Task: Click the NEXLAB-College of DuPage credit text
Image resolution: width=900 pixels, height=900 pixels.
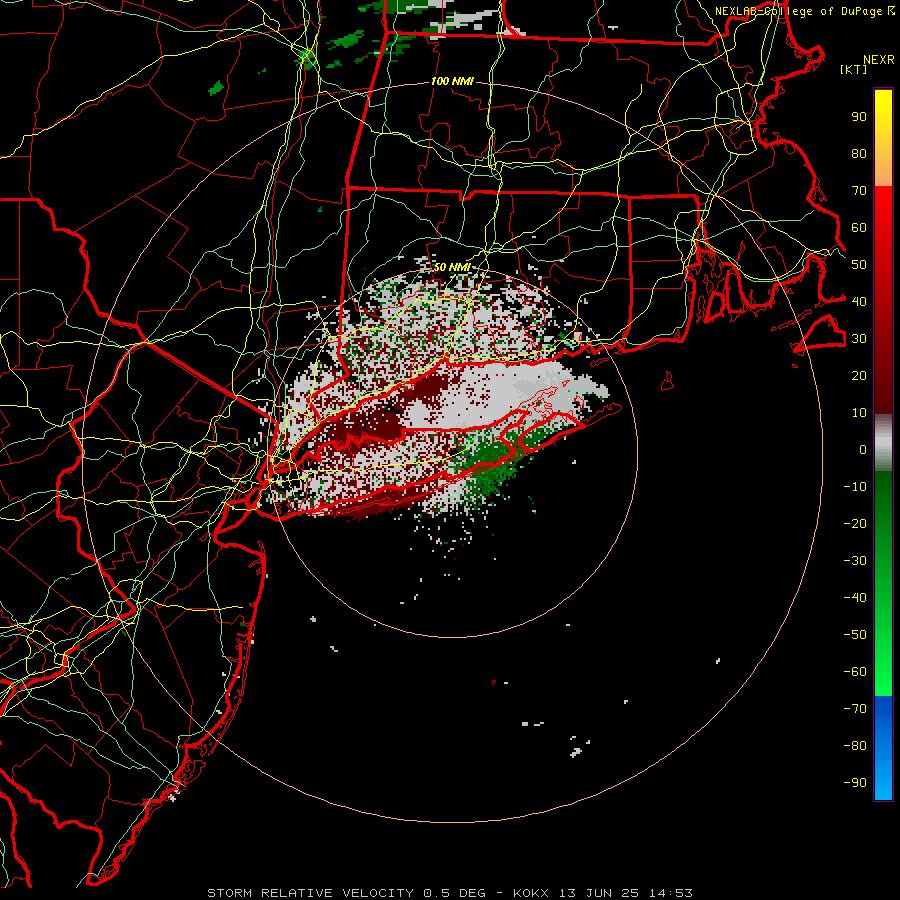Action: [800, 11]
